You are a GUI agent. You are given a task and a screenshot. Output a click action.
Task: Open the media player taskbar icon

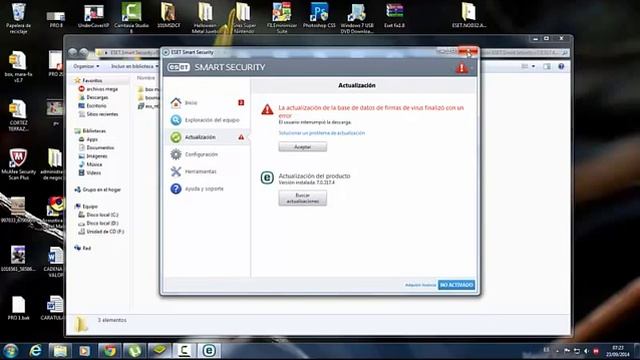(84, 351)
